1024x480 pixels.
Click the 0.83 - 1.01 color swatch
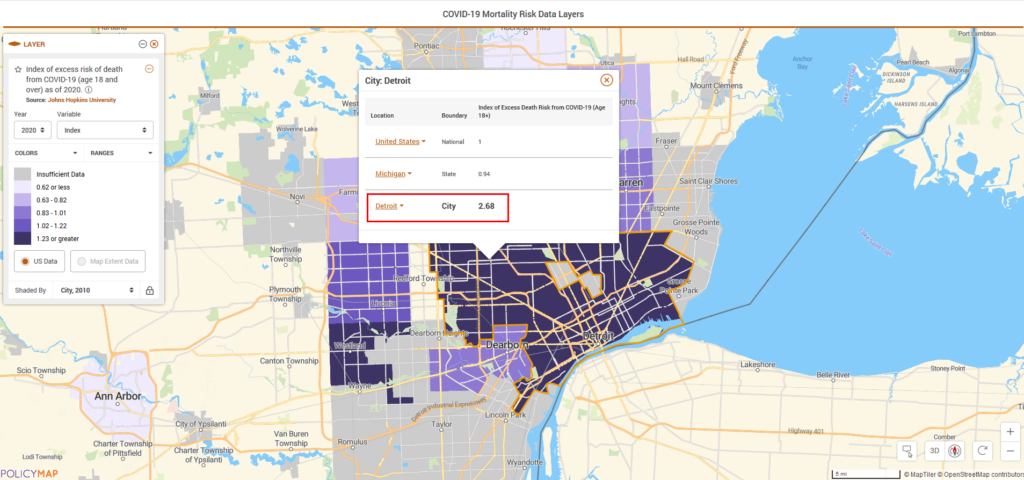coord(23,212)
